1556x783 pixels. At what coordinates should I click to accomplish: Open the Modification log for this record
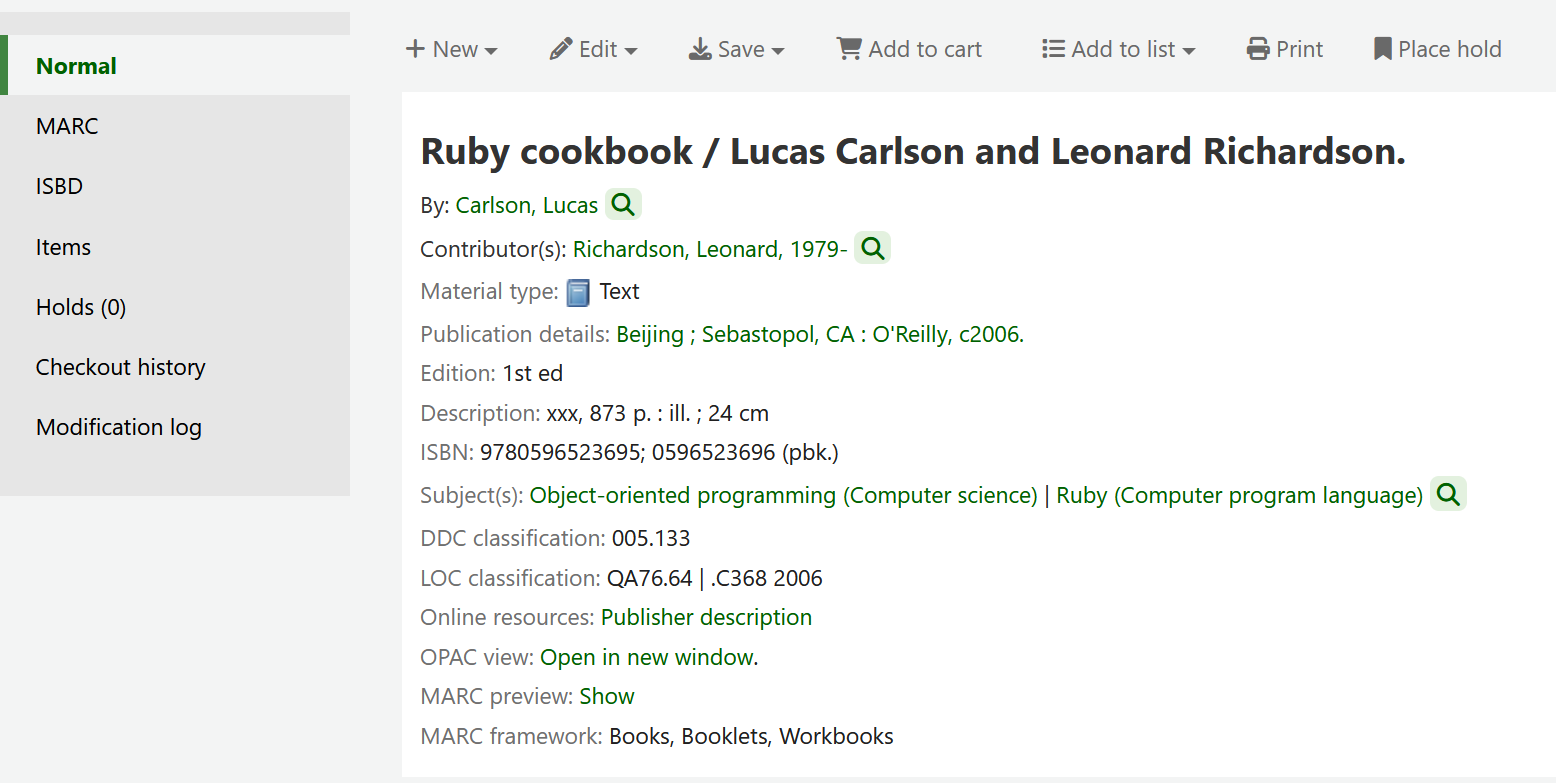pyautogui.click(x=118, y=427)
